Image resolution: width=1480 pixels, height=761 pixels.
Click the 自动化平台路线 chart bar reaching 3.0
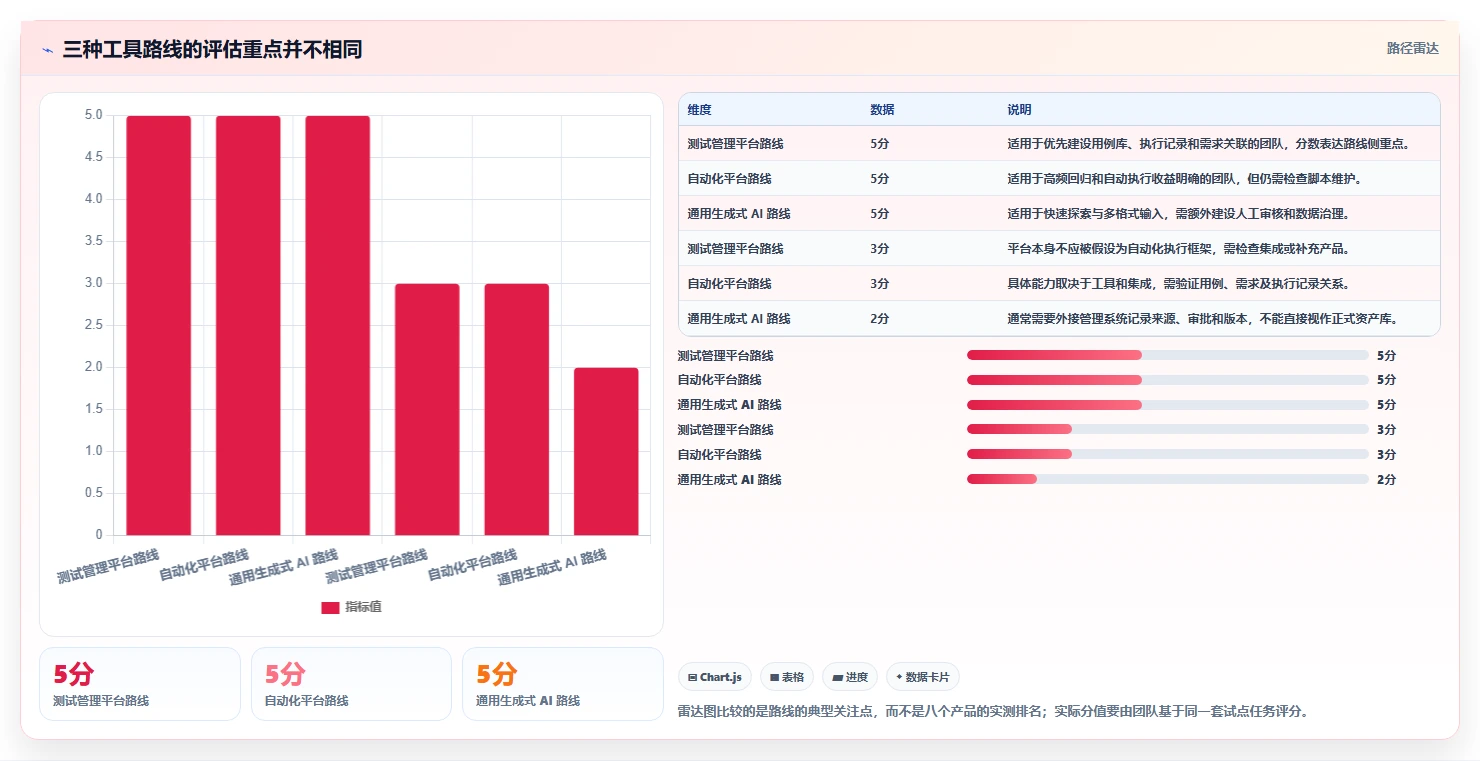point(516,409)
